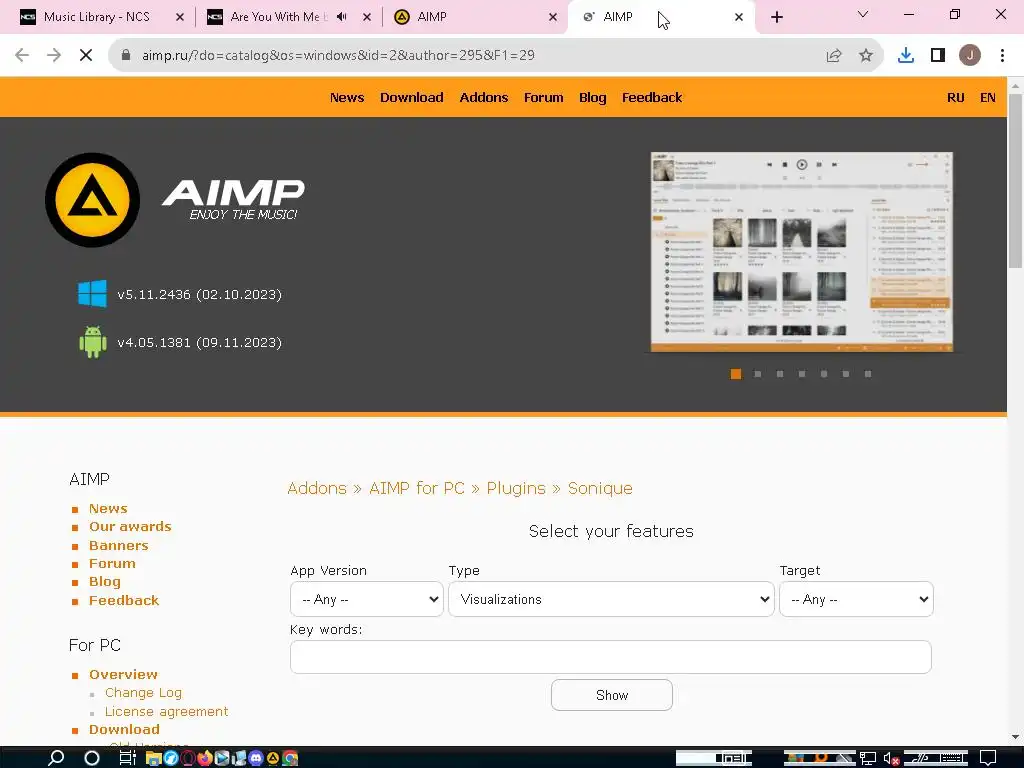The width and height of the screenshot is (1024, 768).
Task: Click the AIMP round logo icon
Action: [x=92, y=200]
